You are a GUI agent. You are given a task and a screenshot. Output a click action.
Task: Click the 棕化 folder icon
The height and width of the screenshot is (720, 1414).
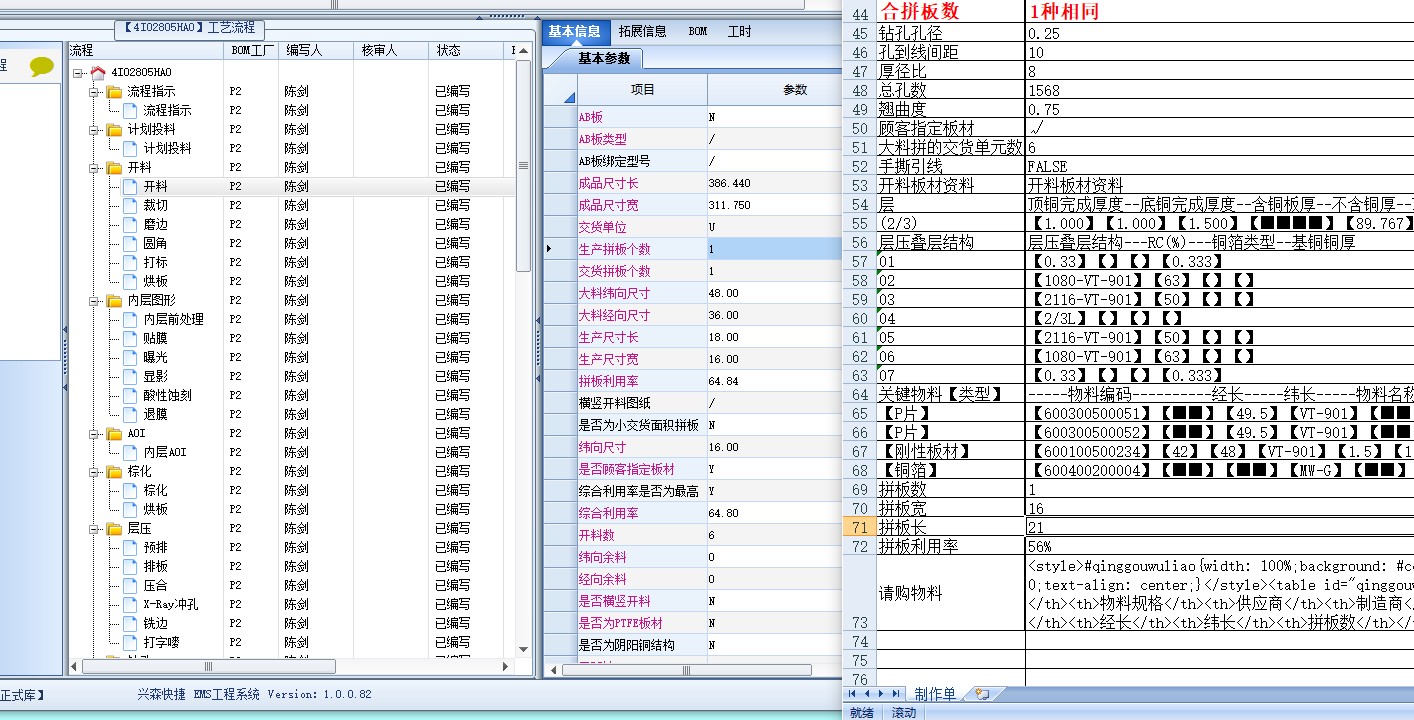[114, 471]
